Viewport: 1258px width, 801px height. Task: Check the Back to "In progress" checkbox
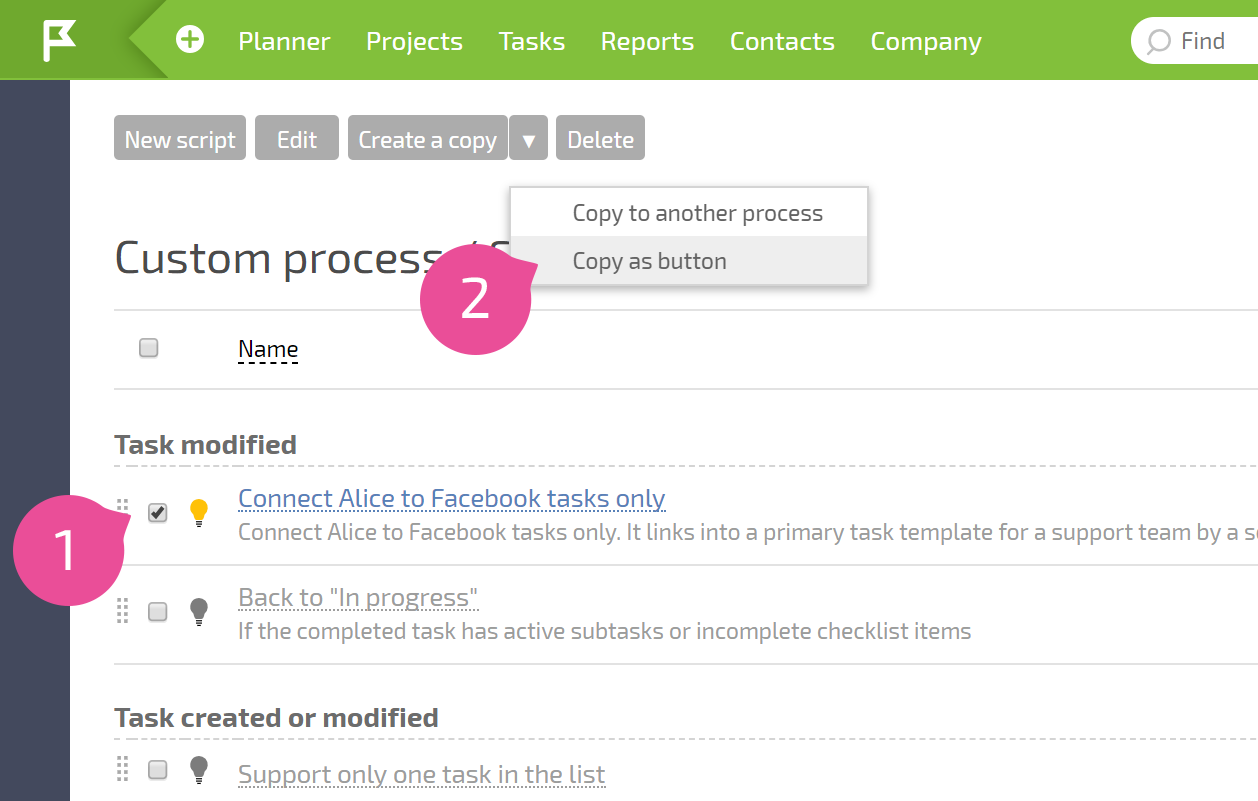[158, 612]
